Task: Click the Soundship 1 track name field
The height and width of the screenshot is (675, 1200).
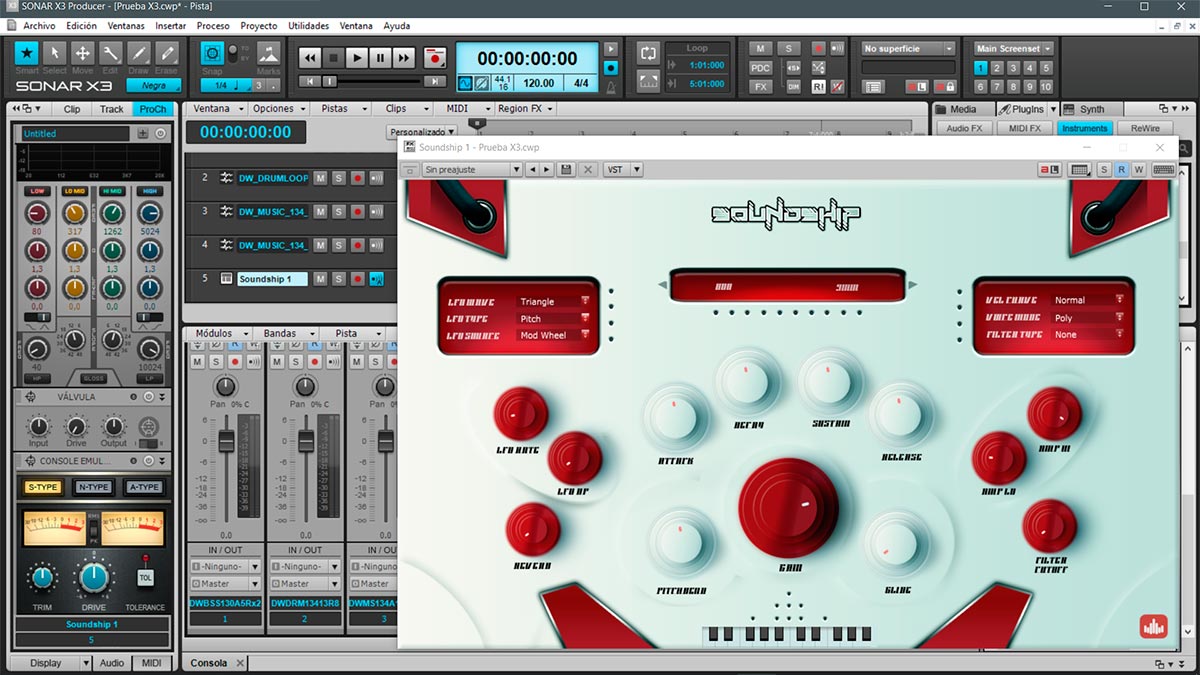Action: pyautogui.click(x=272, y=279)
